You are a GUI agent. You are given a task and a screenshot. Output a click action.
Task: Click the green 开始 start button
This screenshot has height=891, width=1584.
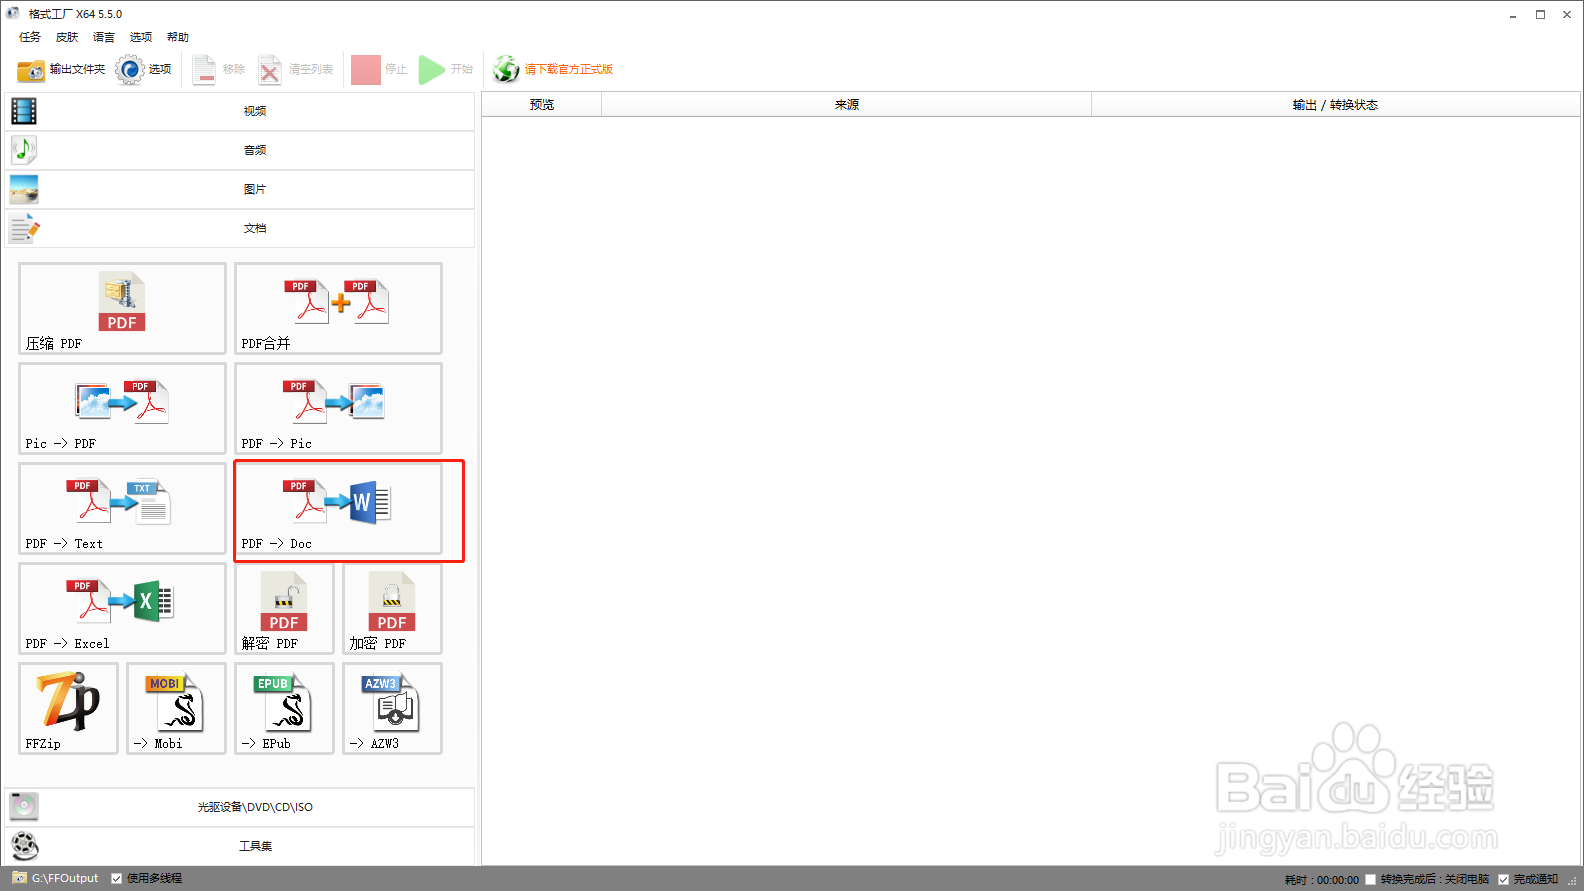[x=446, y=70]
